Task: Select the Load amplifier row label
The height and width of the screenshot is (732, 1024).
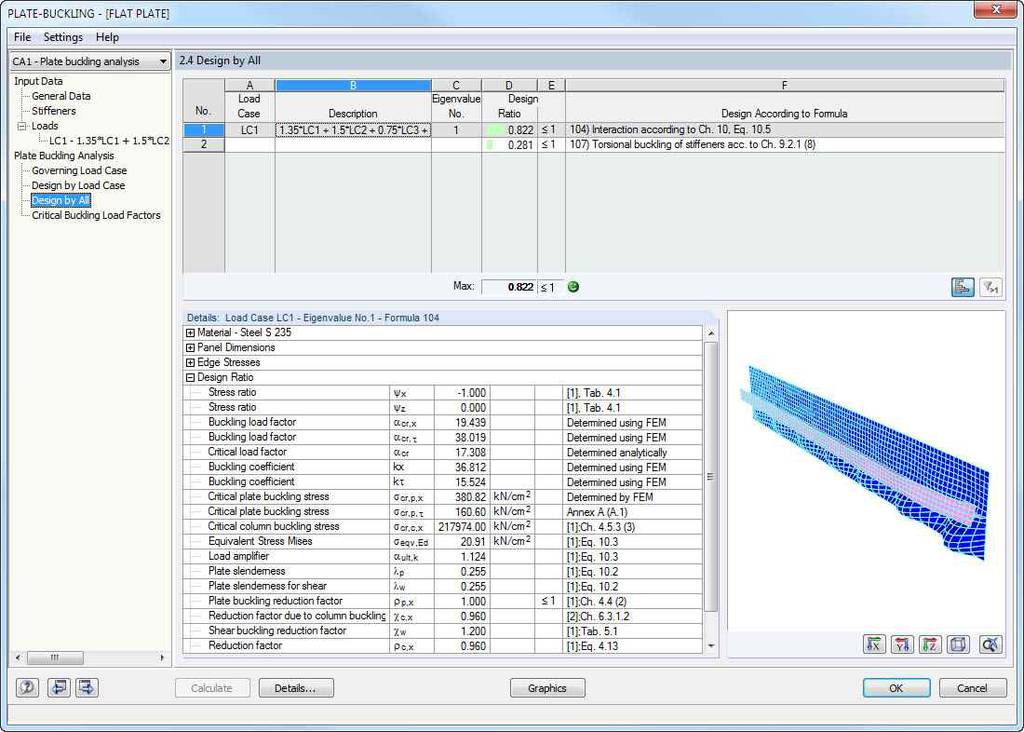Action: click(x=238, y=556)
